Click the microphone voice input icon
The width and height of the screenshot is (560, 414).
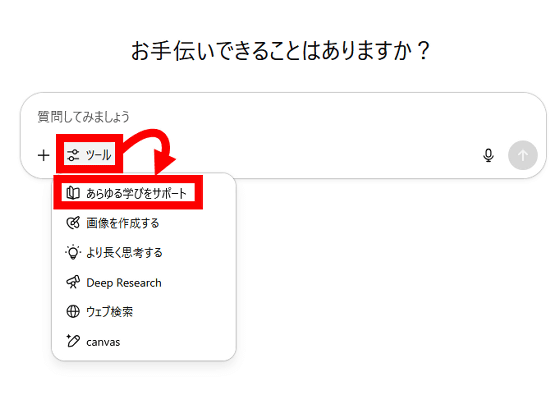point(488,155)
